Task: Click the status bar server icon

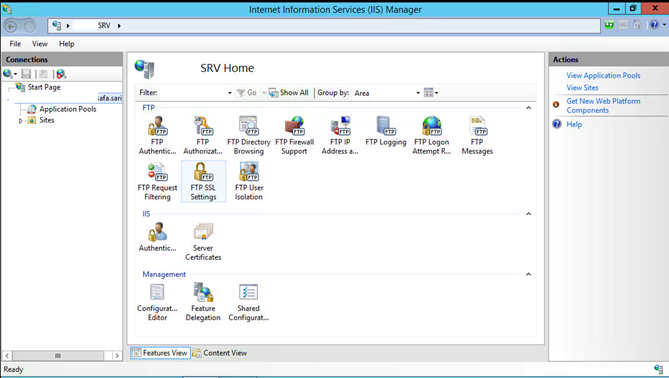Action: coord(658,369)
